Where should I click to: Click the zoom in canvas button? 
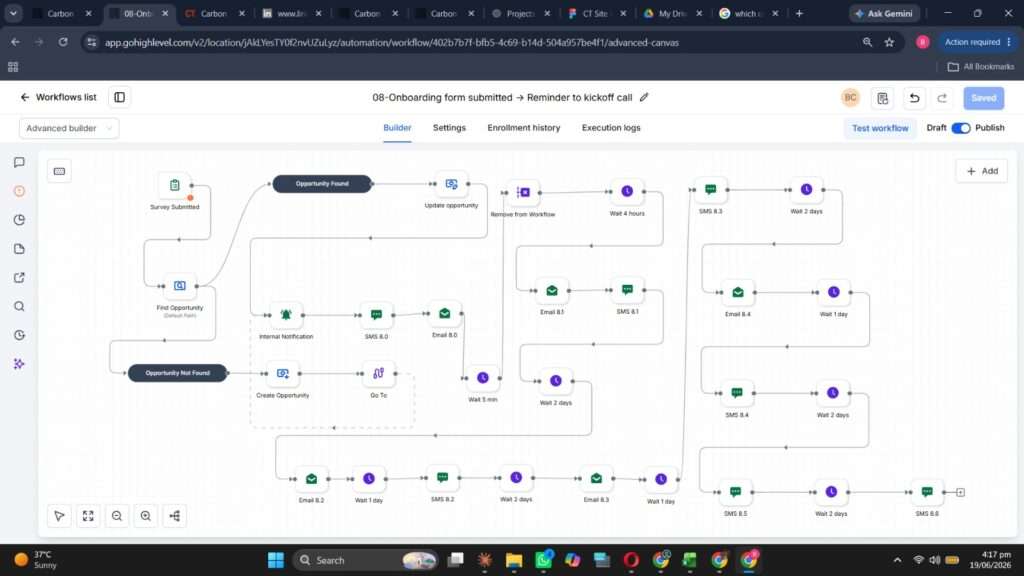pos(146,516)
